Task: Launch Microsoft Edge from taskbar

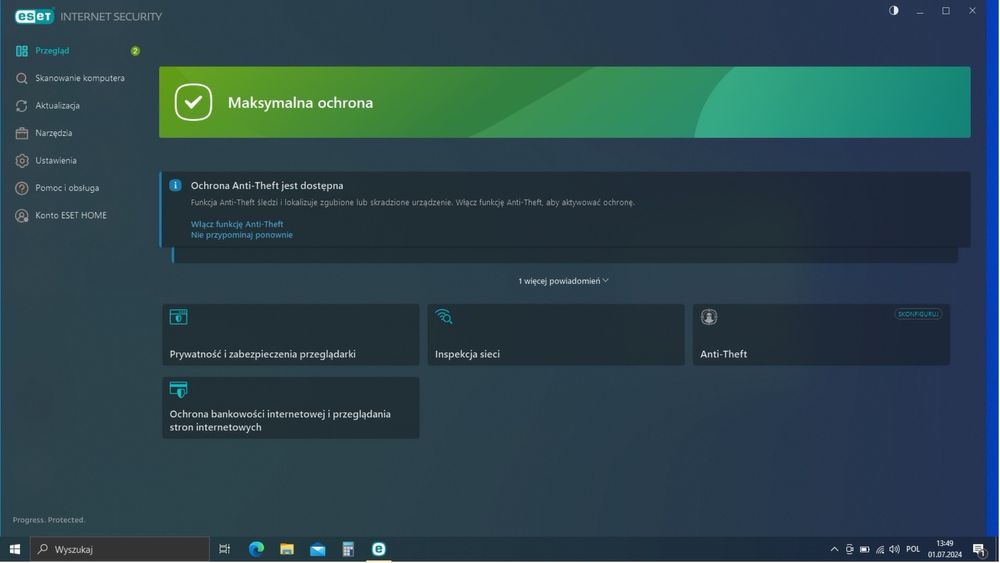Action: (x=256, y=549)
